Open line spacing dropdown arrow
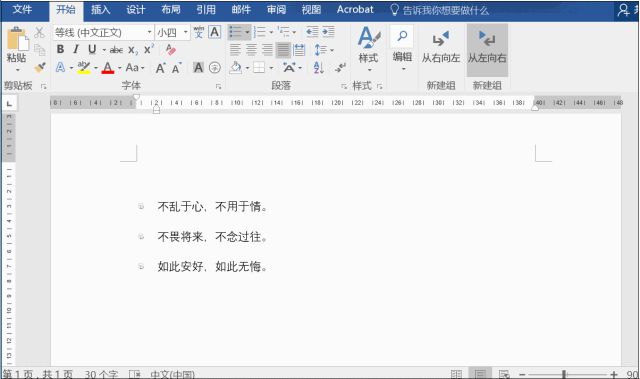The image size is (640, 379). (332, 50)
